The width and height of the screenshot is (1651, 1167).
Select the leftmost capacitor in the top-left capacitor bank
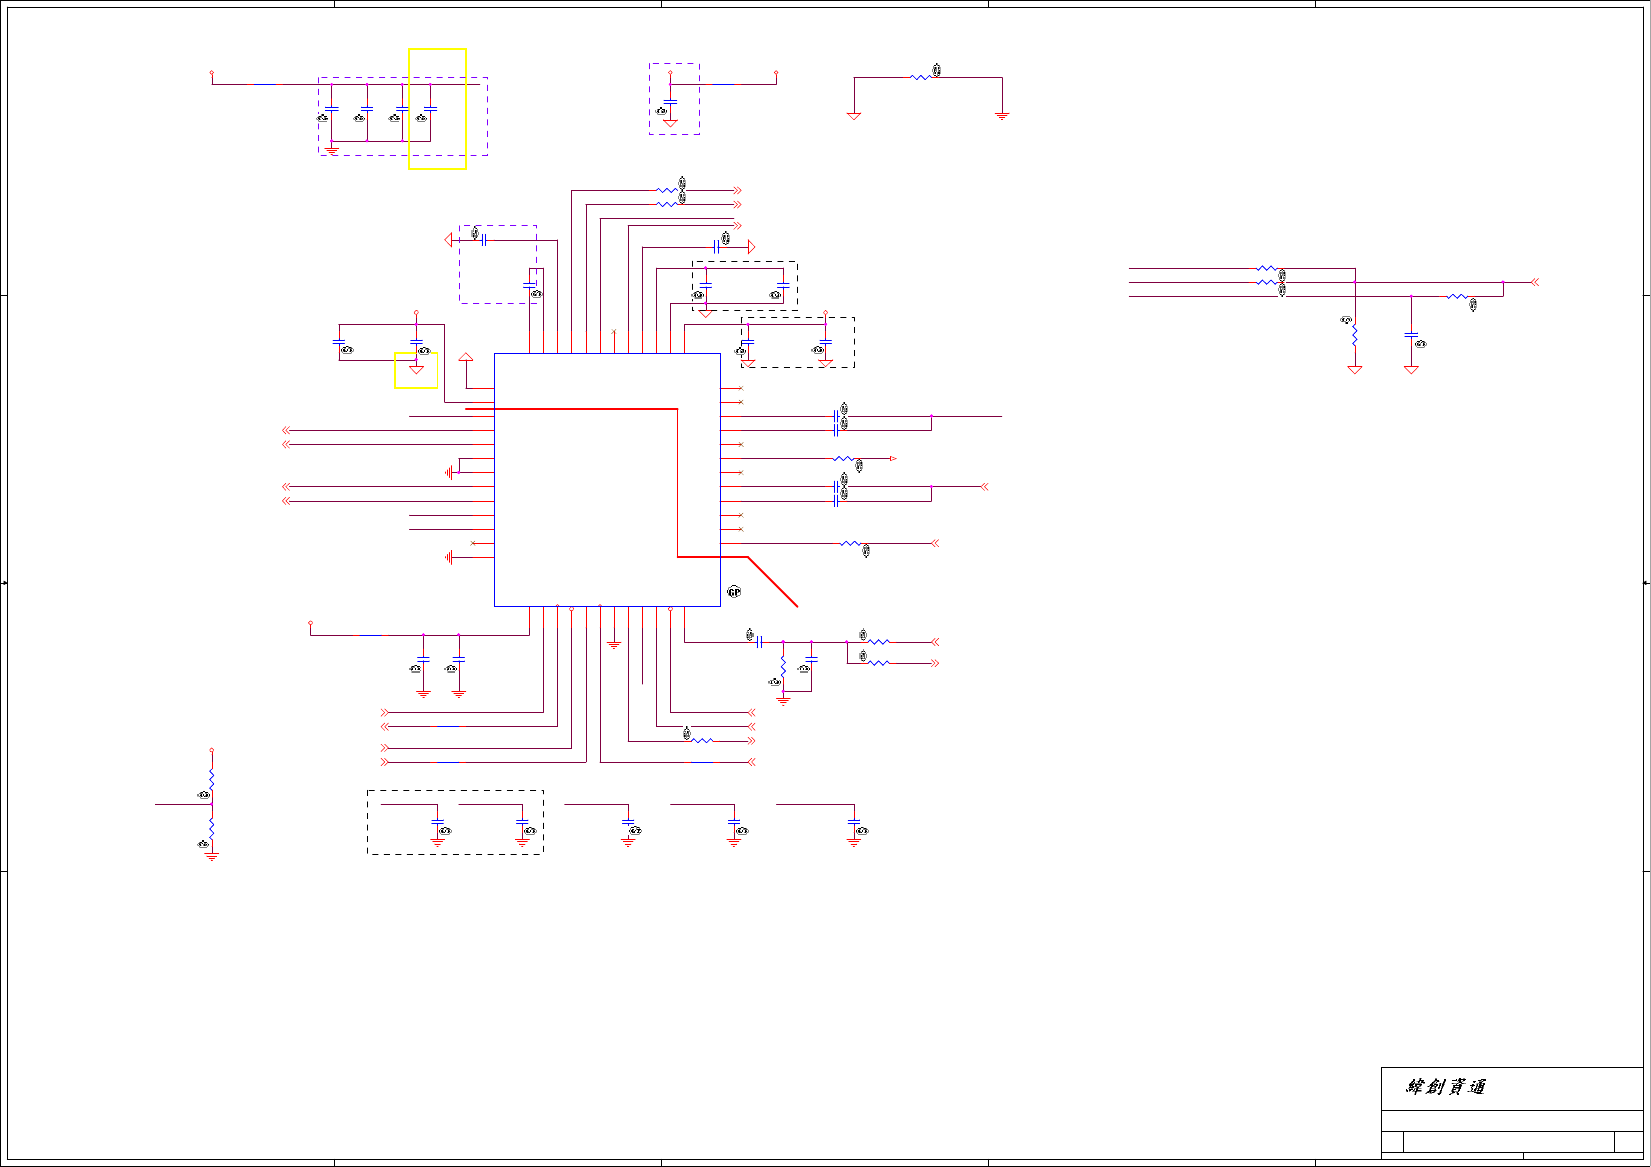pyautogui.click(x=332, y=108)
